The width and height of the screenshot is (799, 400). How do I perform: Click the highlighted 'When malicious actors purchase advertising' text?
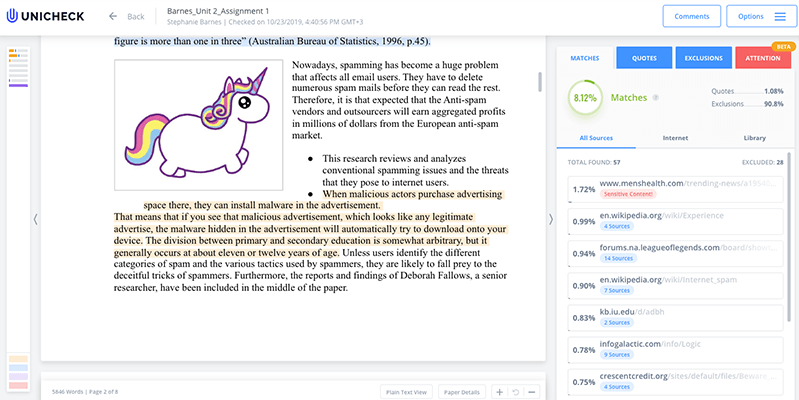point(413,194)
